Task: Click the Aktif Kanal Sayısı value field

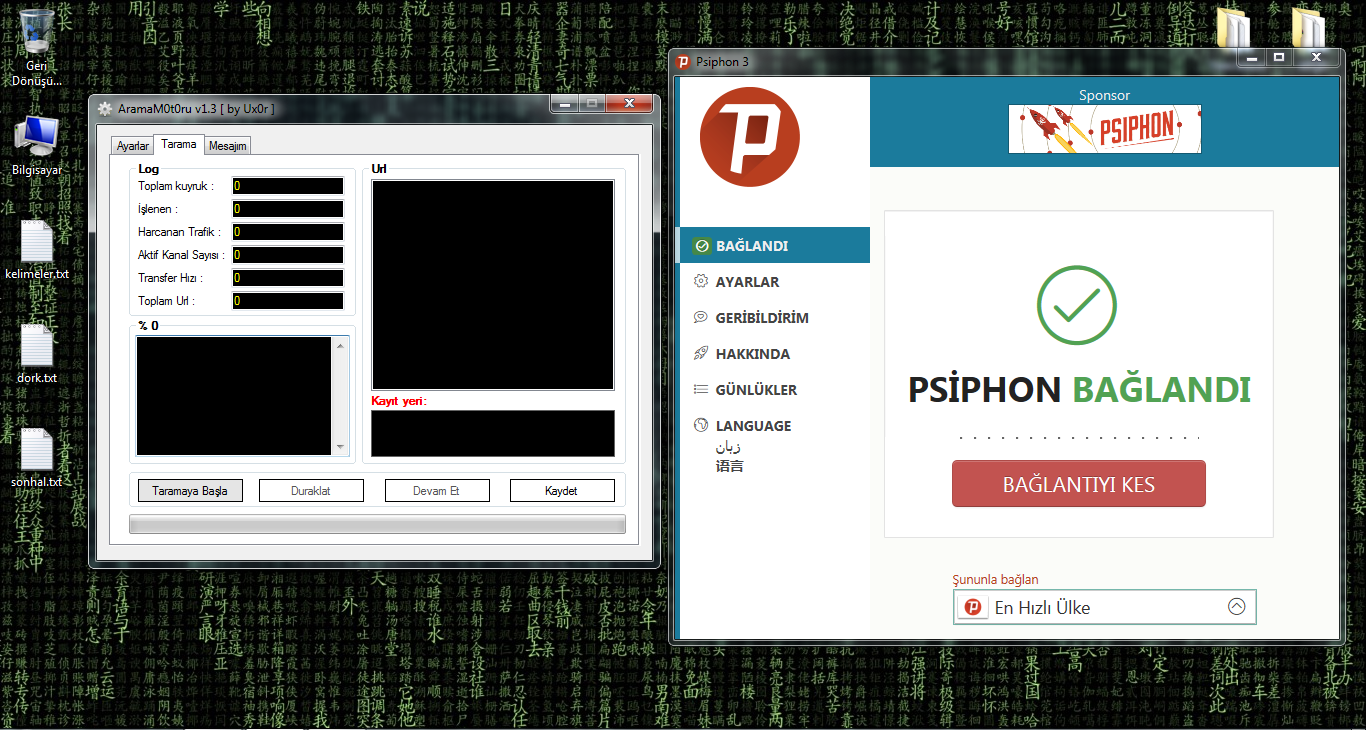Action: [x=288, y=255]
